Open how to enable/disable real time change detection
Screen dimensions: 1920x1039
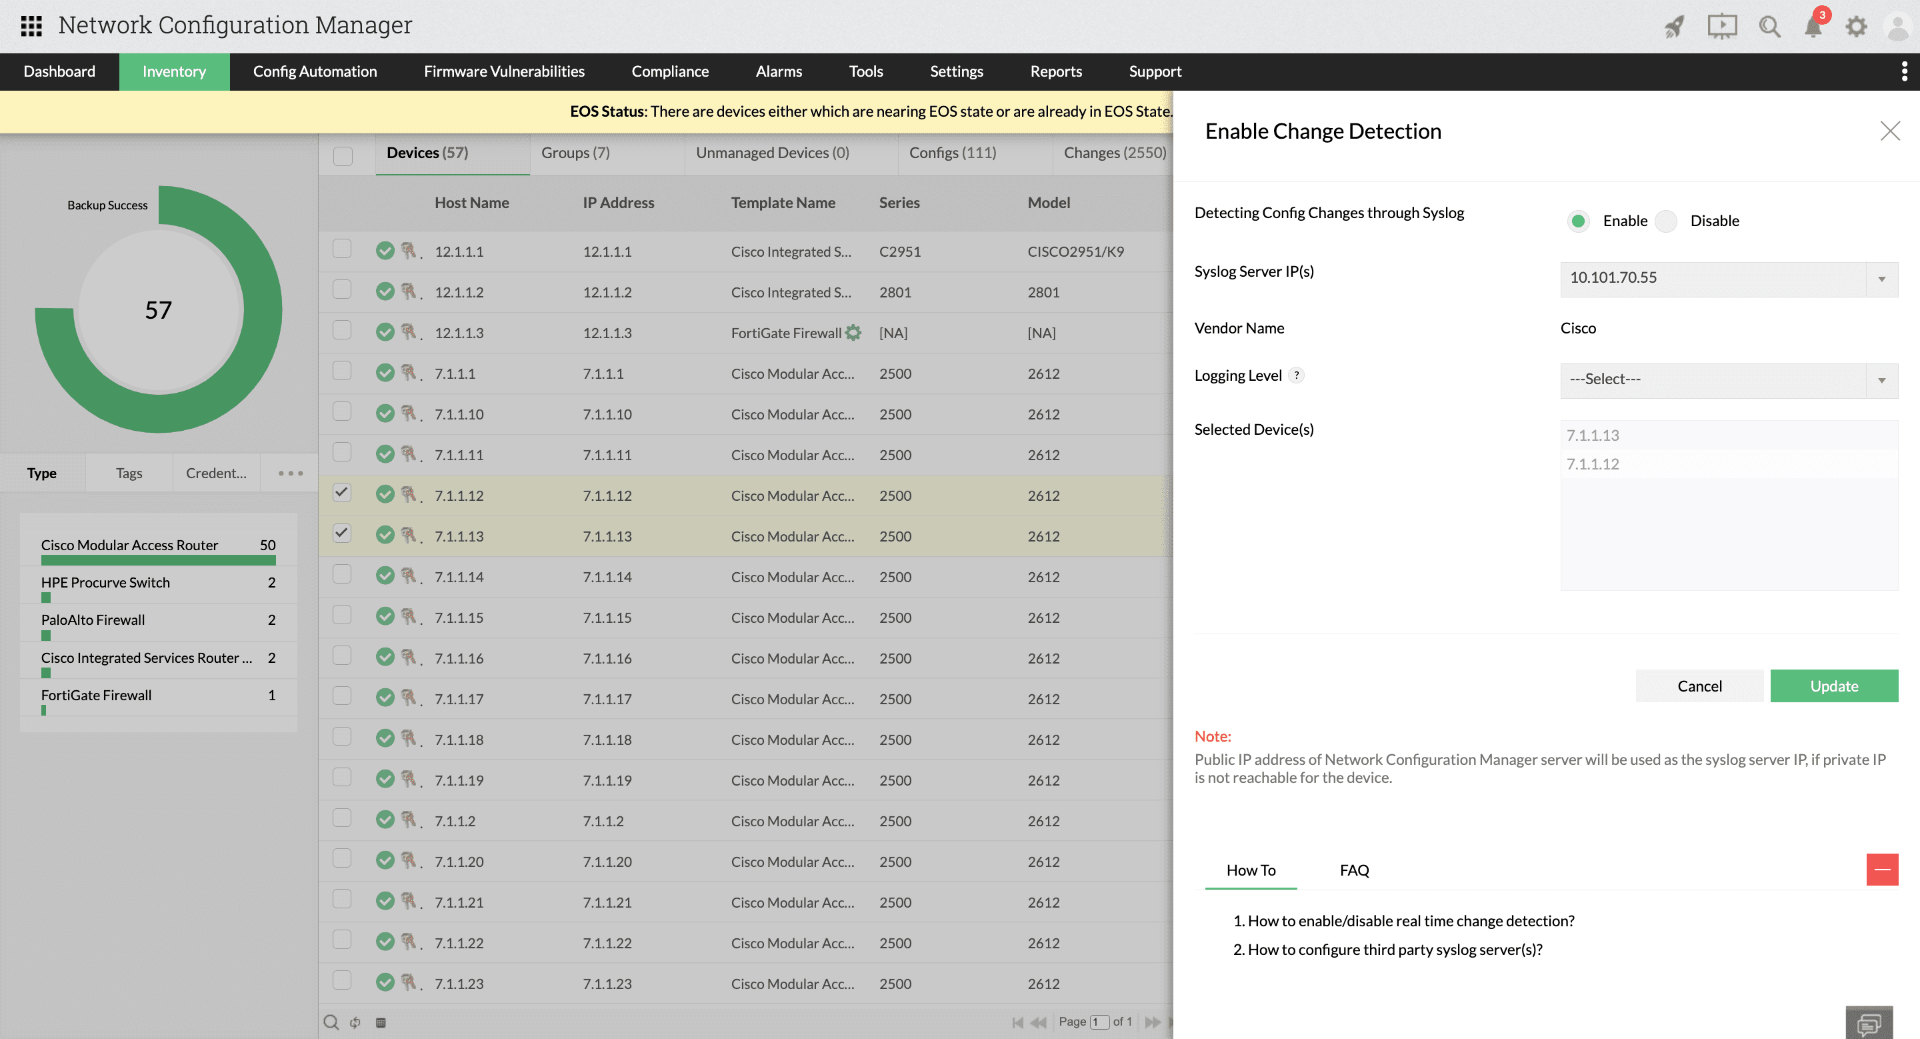[x=1411, y=921]
